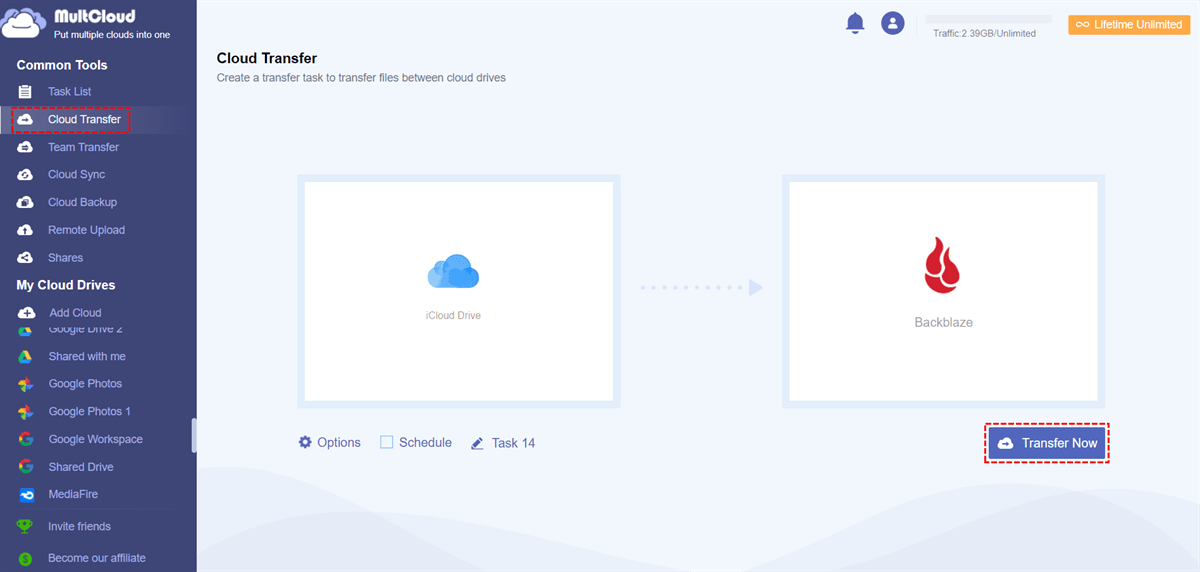Click the traffic usage progress bar
The width and height of the screenshot is (1200, 572).
988,19
